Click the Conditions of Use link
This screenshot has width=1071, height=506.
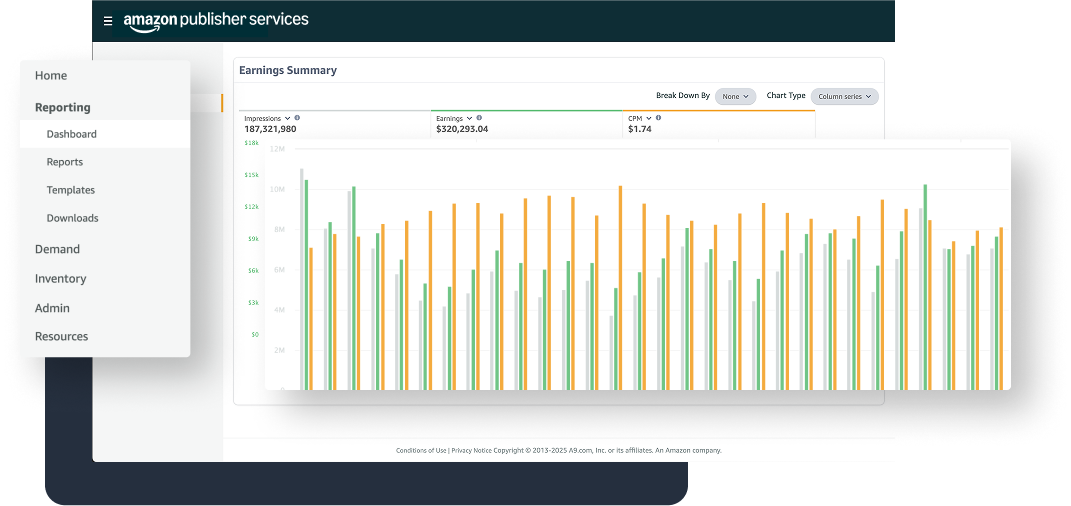pos(421,451)
